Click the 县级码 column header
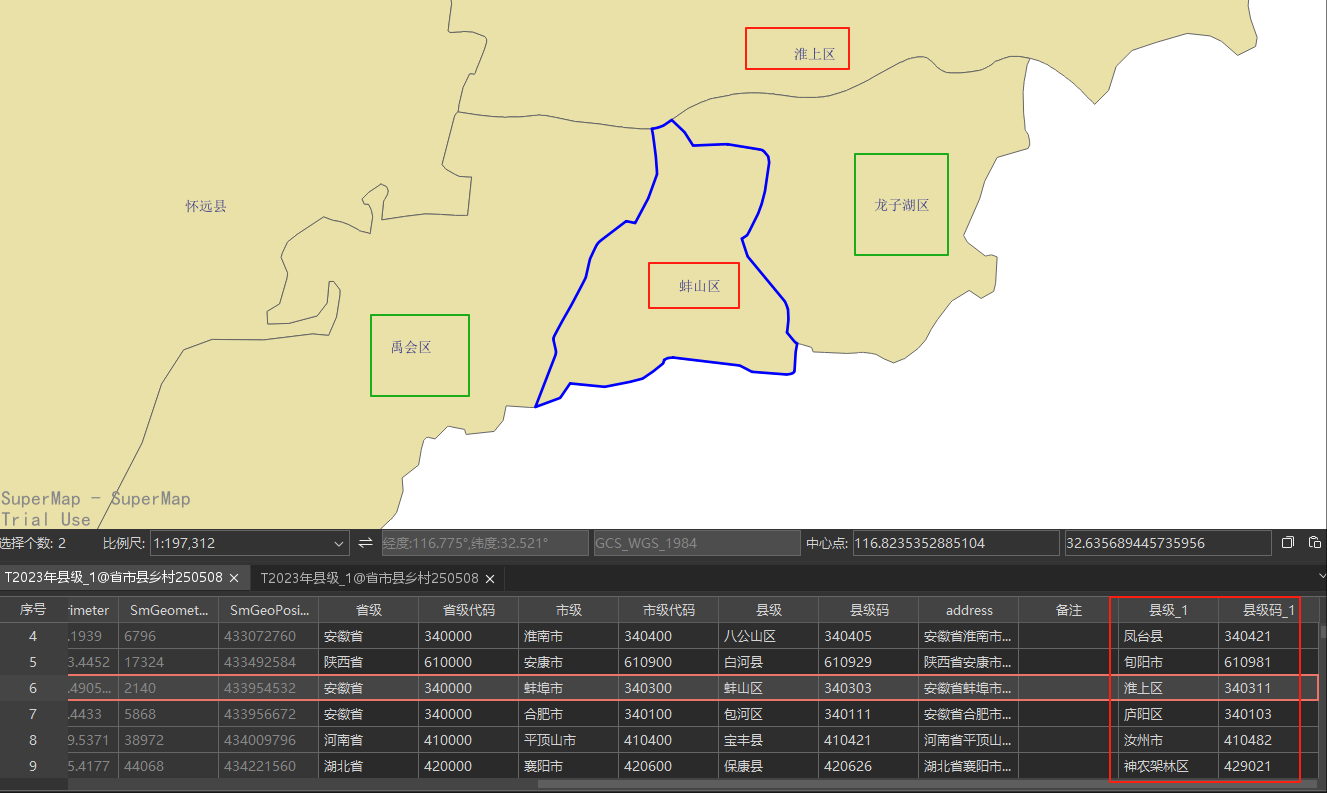 pyautogui.click(x=868, y=610)
